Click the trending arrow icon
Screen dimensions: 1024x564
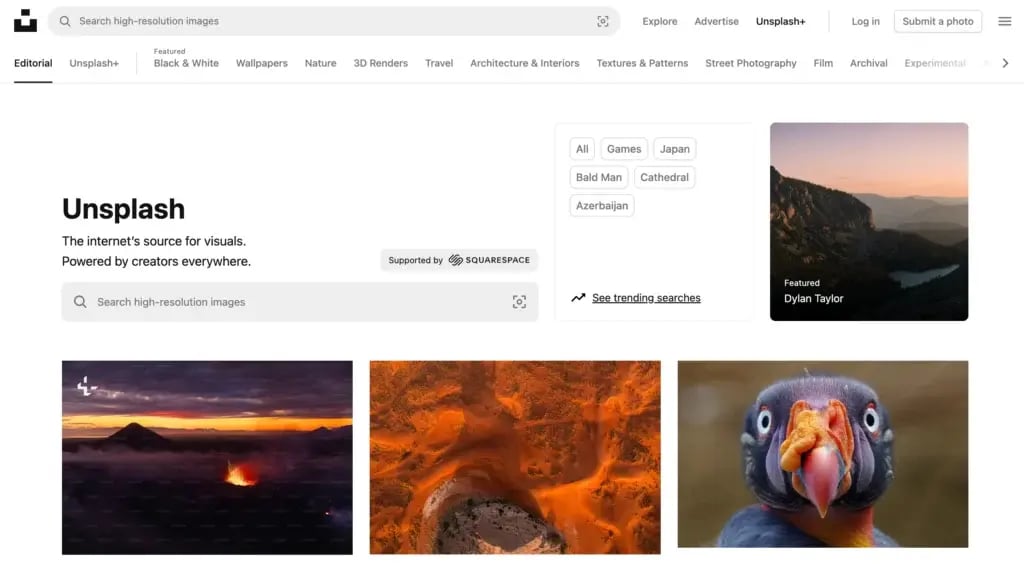coord(578,298)
